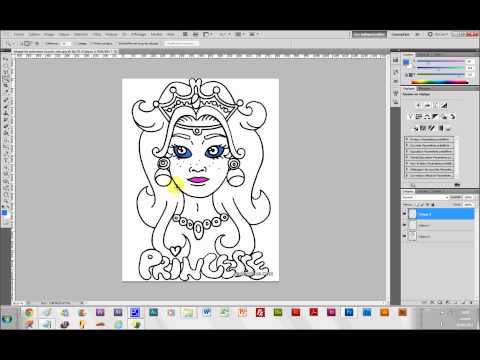Add a Levels adjustment layer
Screen dimensions: 480x360
tap(427, 105)
